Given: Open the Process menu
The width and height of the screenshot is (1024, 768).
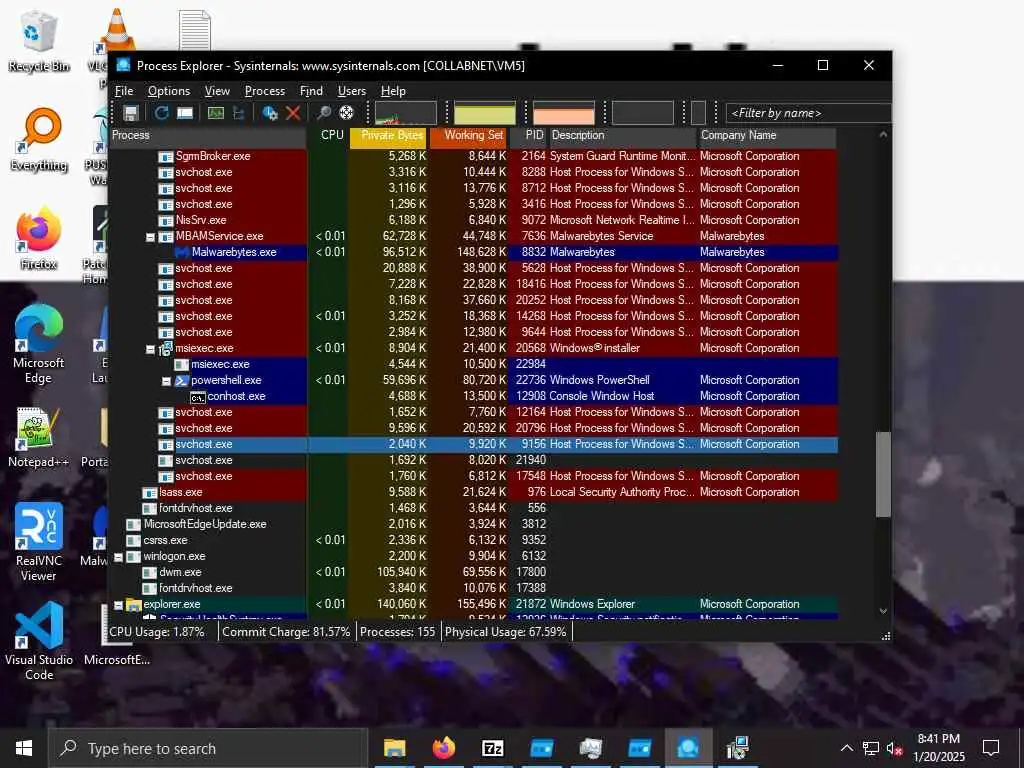Looking at the screenshot, I should point(264,91).
